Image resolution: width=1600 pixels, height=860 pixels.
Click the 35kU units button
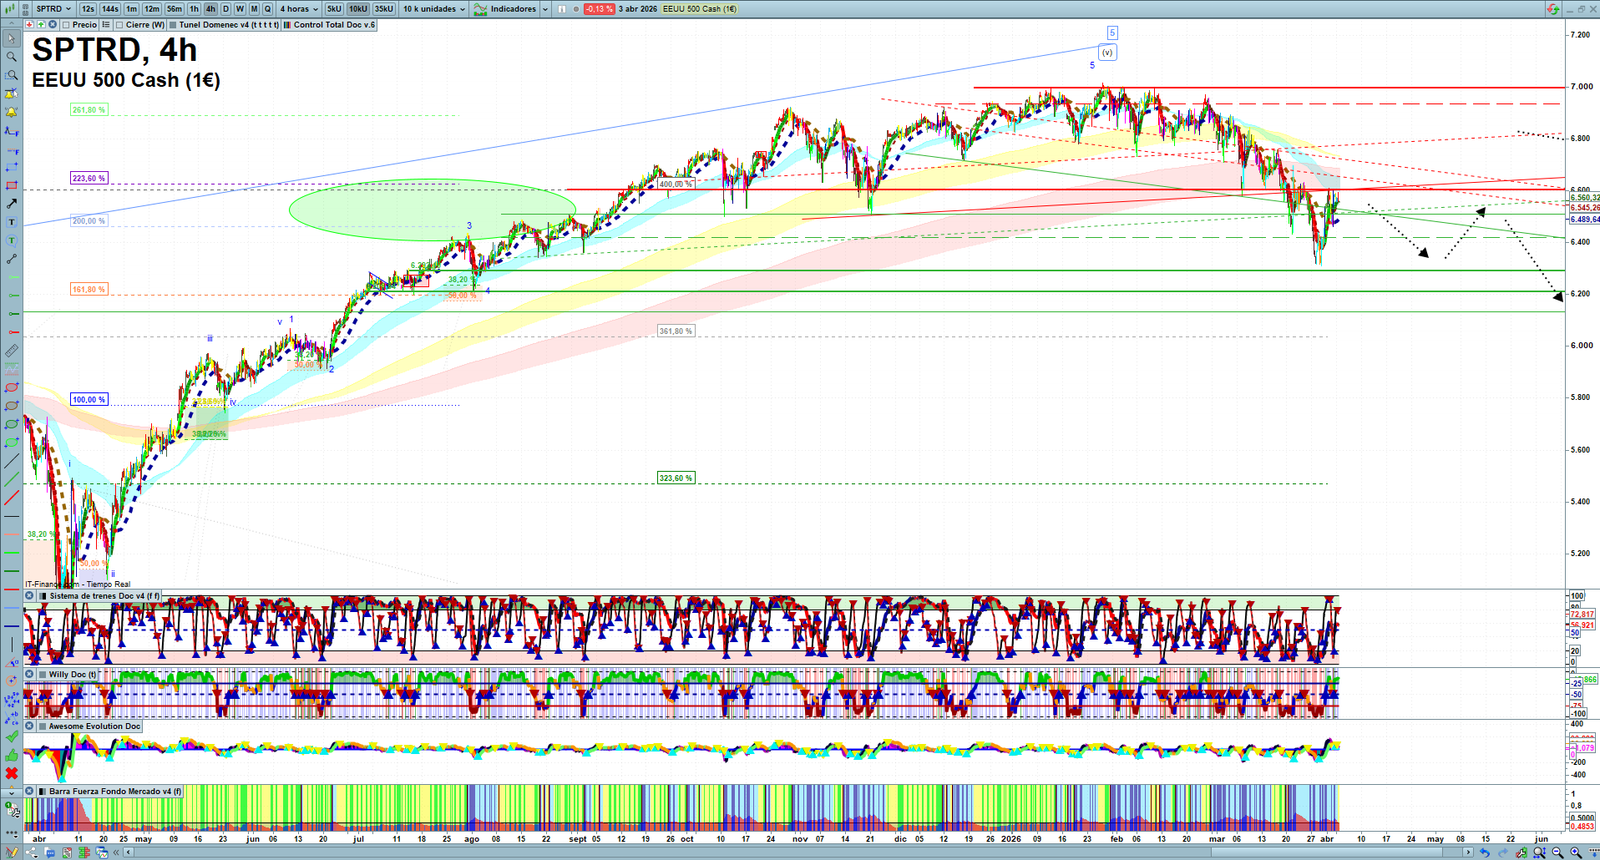coord(384,9)
